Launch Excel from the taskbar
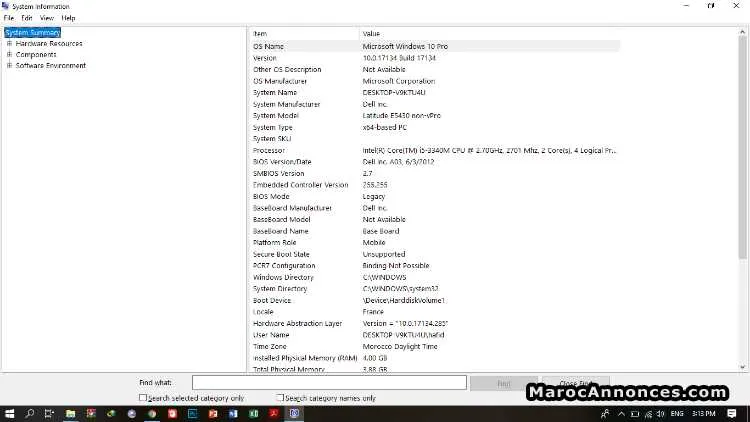750x422 pixels. tap(254, 413)
